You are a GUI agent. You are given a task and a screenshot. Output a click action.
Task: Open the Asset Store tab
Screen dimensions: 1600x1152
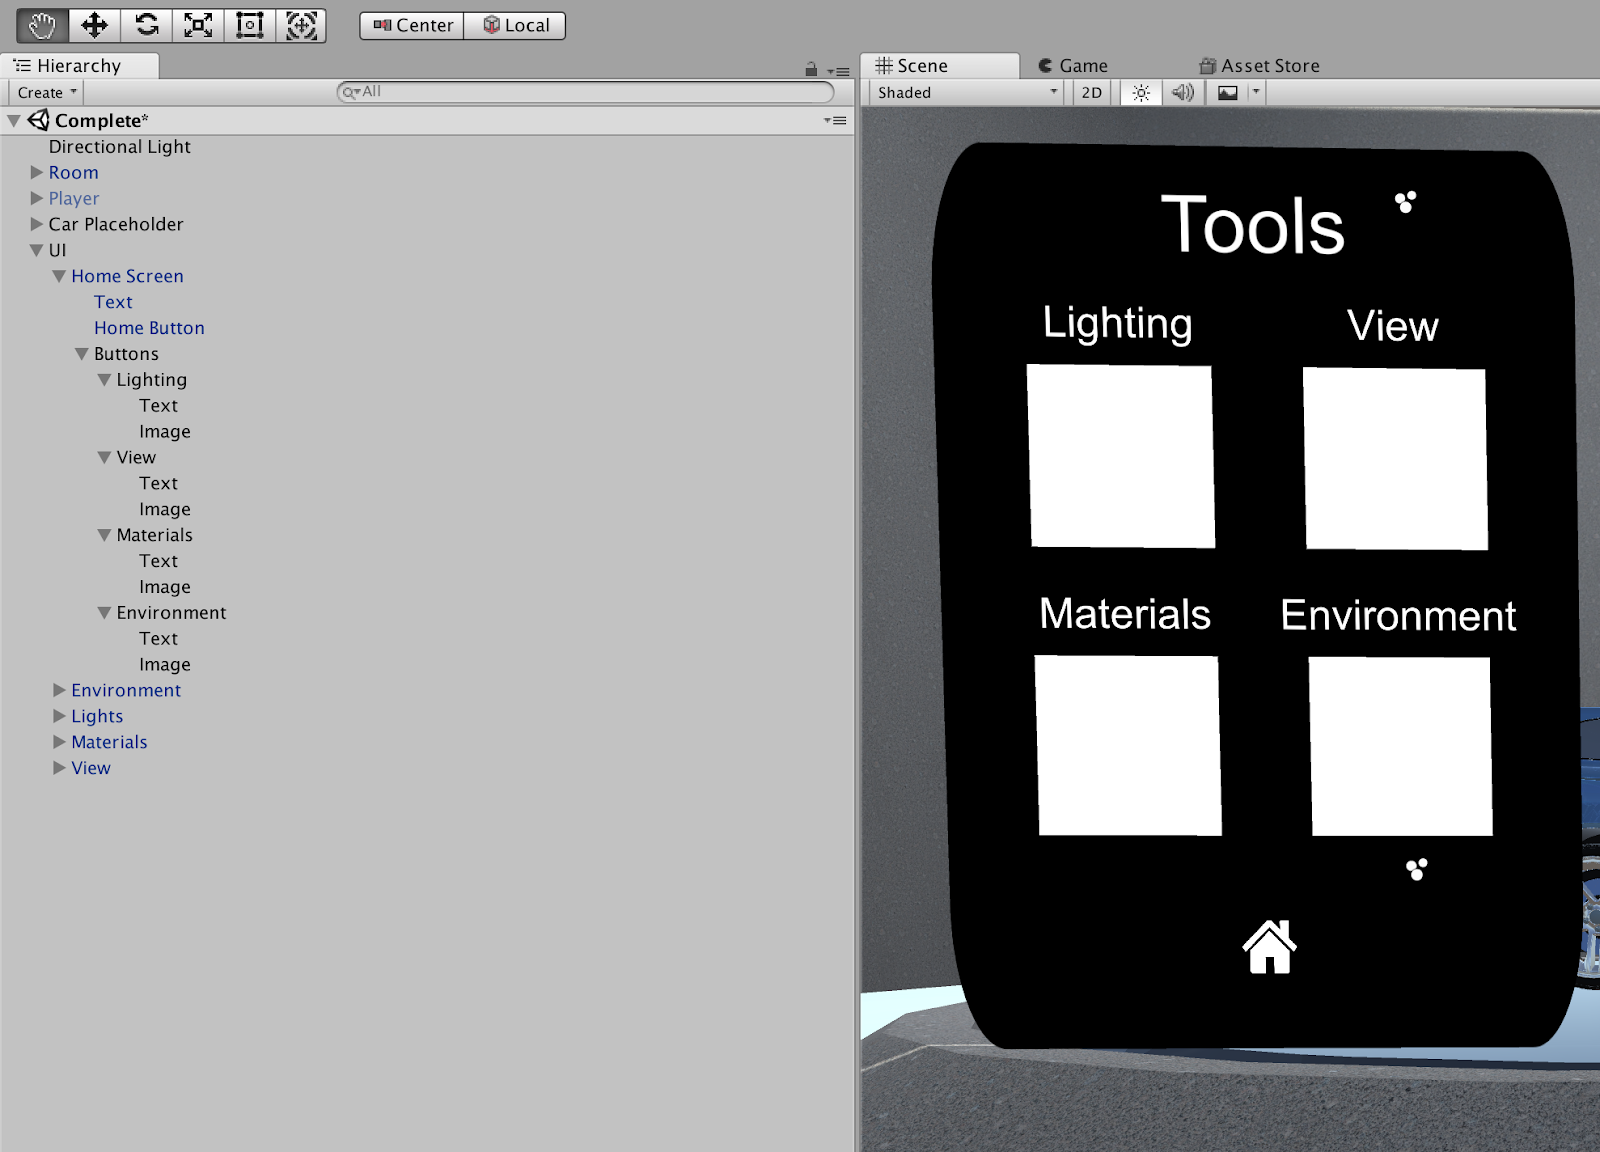tap(1260, 66)
